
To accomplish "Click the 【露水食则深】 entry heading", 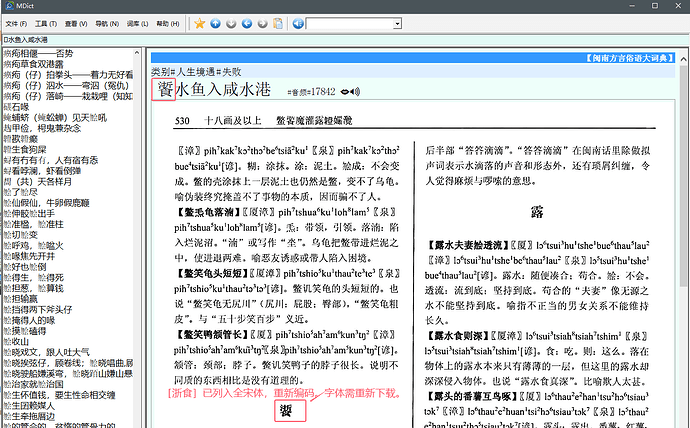I will point(457,337).
